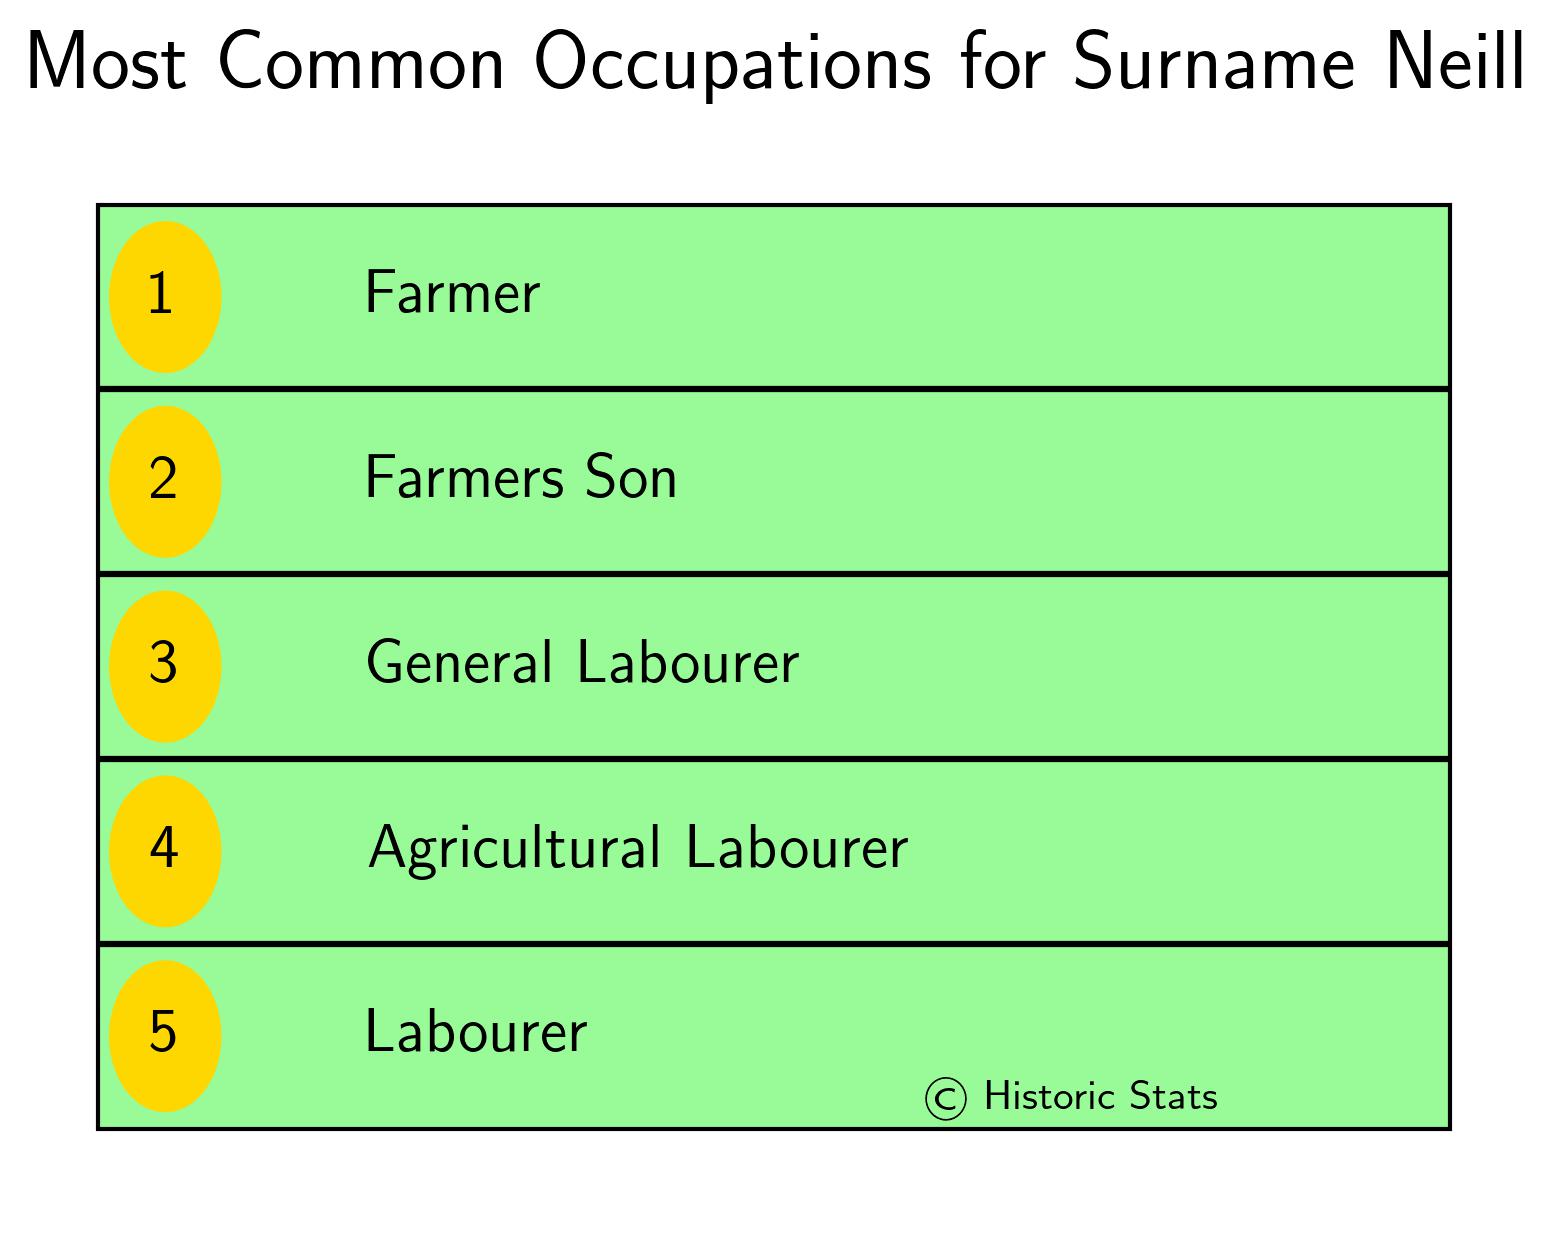Viewport: 1564px width, 1251px height.
Task: Click the yellow circle numbered 1
Action: click(165, 296)
